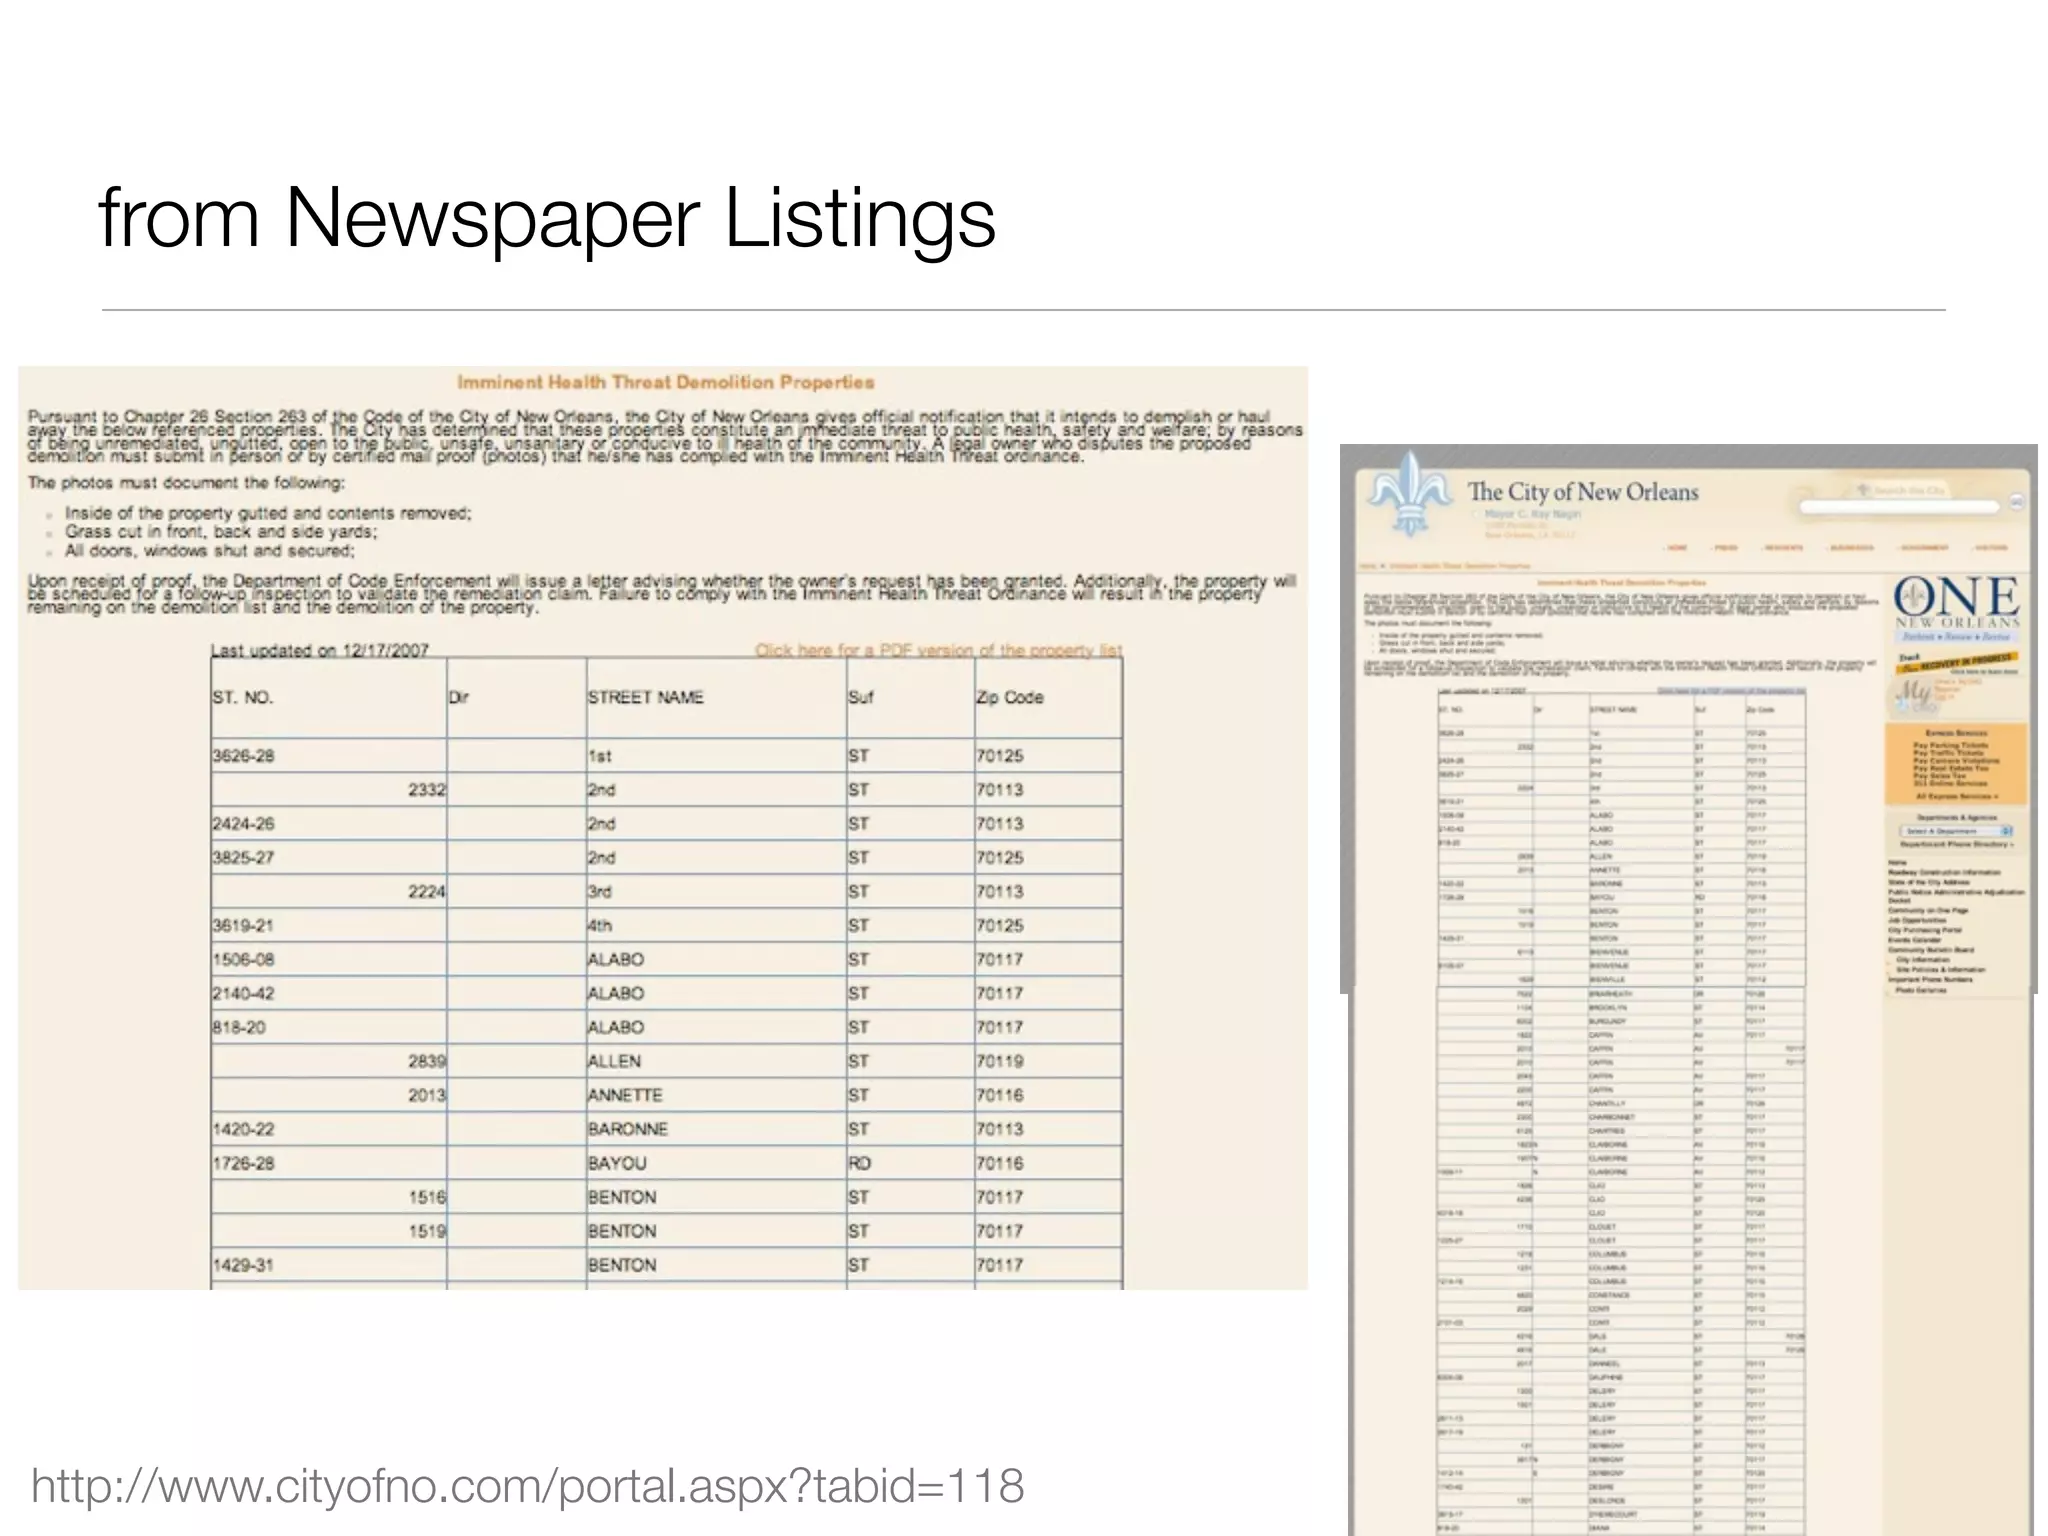Click 'Suf' column header in enlarged table
The width and height of the screenshot is (2048, 1536).
coord(860,697)
